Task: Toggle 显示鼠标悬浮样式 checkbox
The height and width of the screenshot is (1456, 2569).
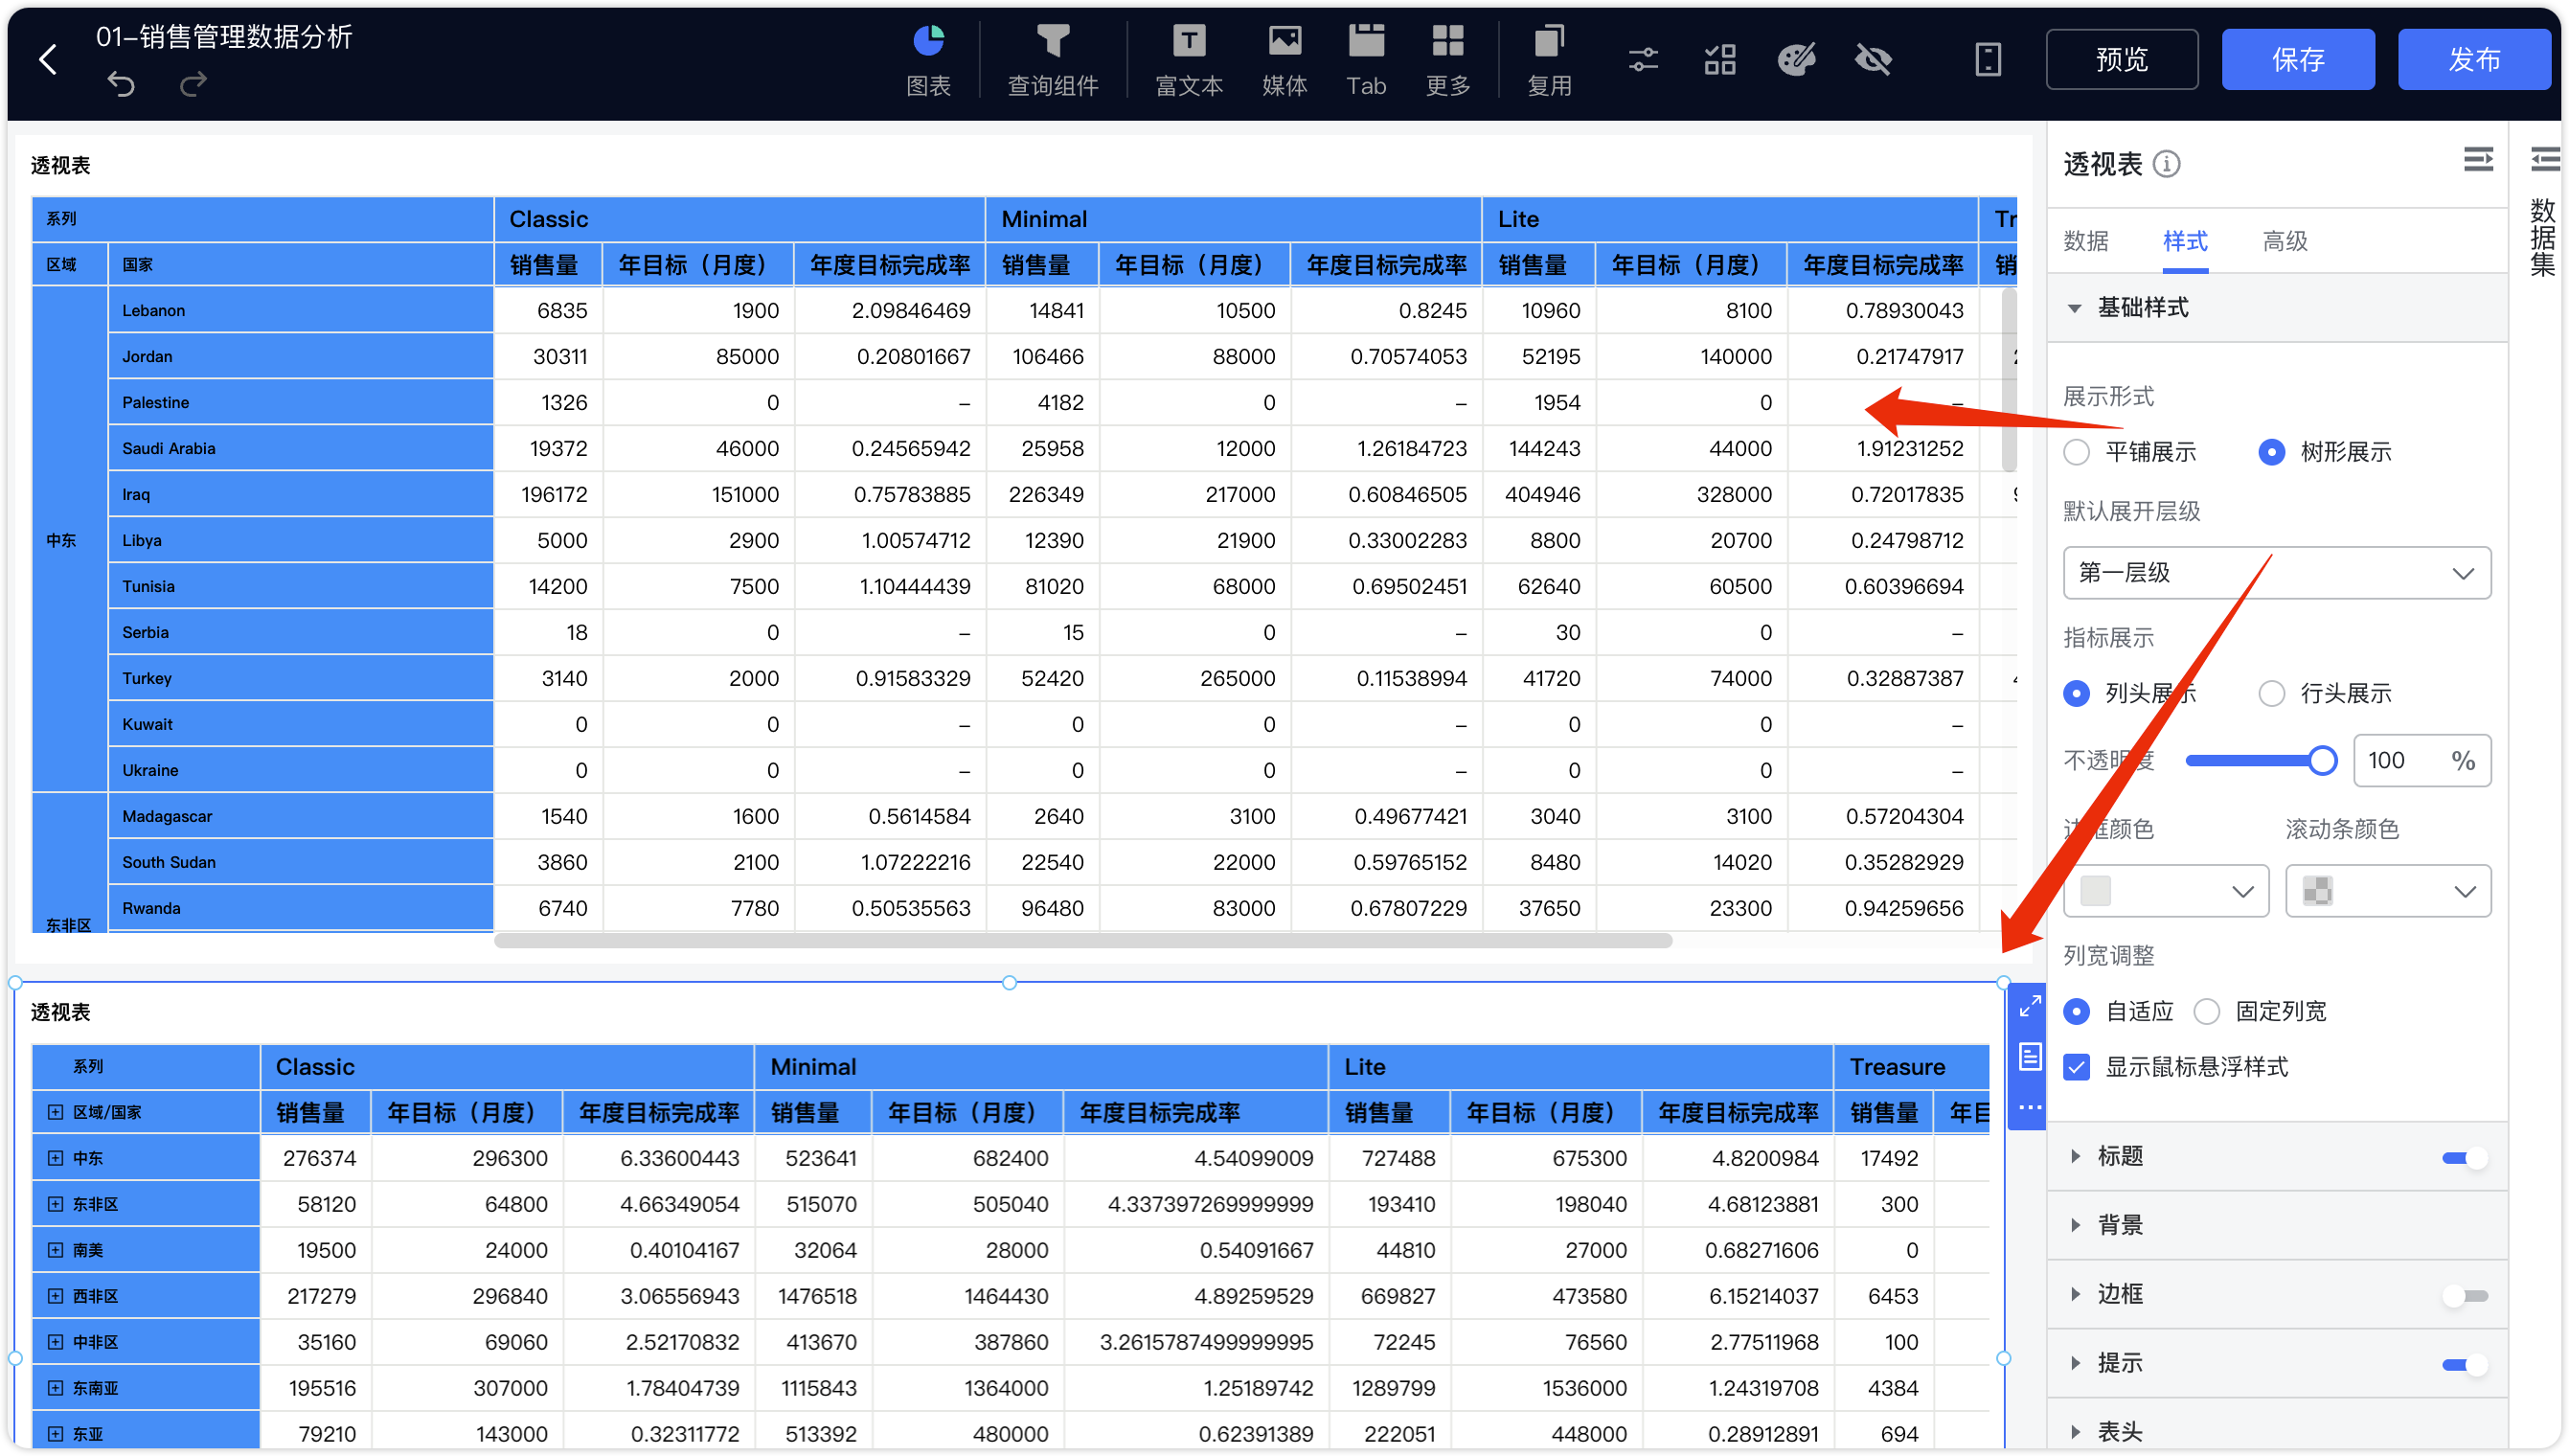Action: 2076,1067
